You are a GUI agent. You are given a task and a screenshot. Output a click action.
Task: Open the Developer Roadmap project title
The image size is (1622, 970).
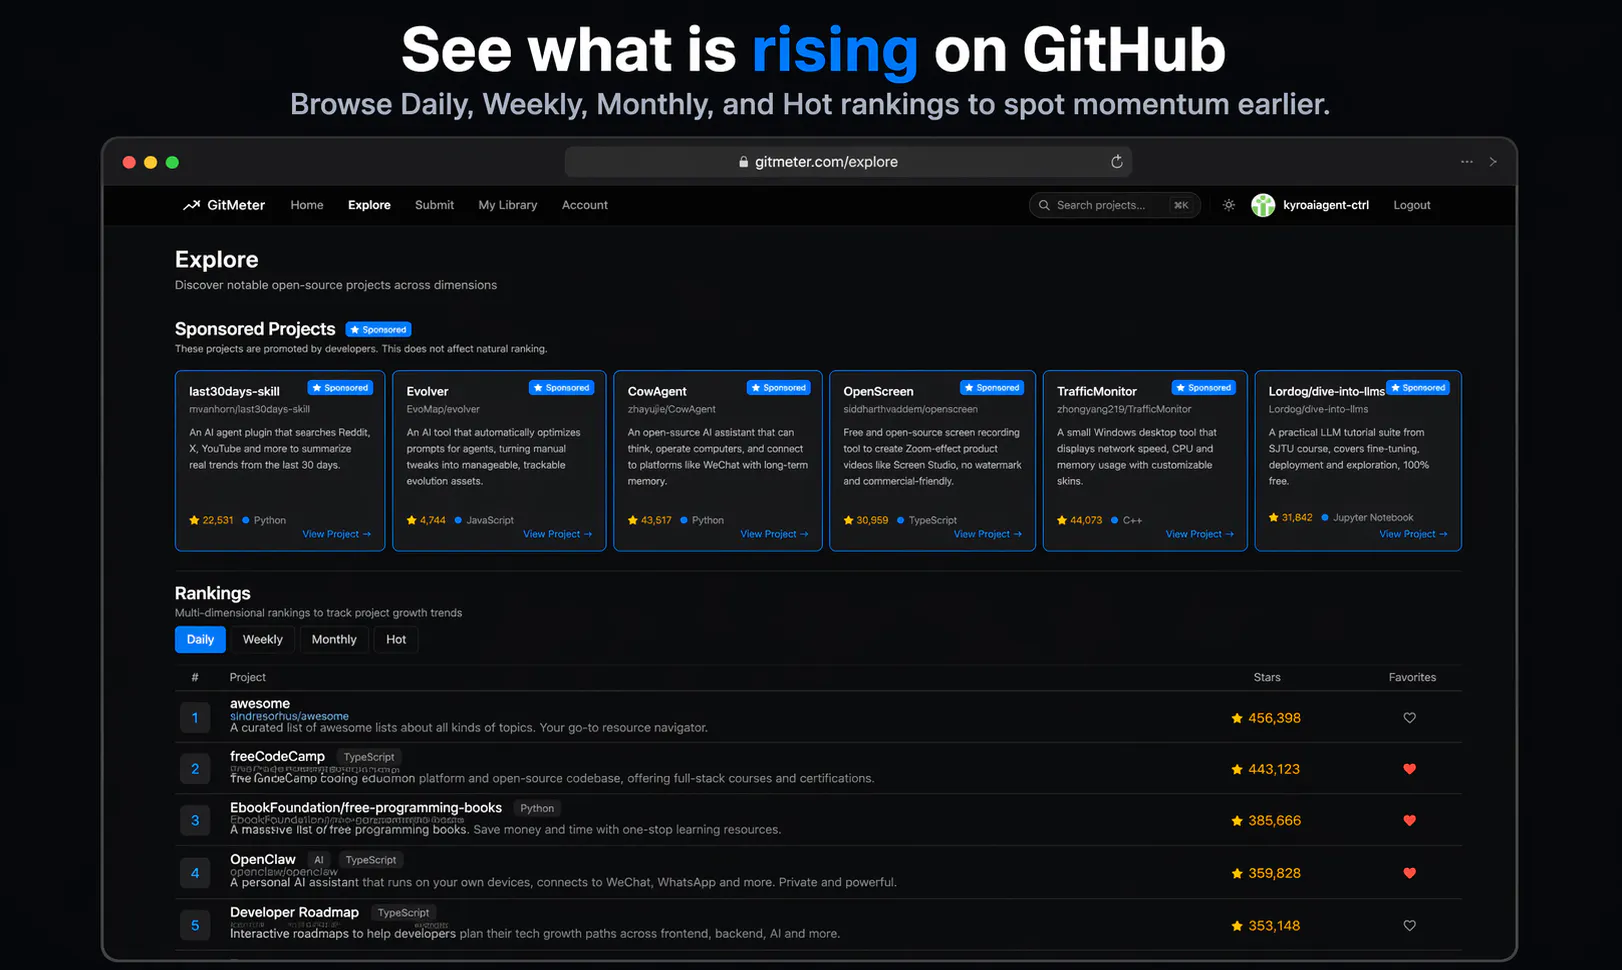tap(294, 912)
